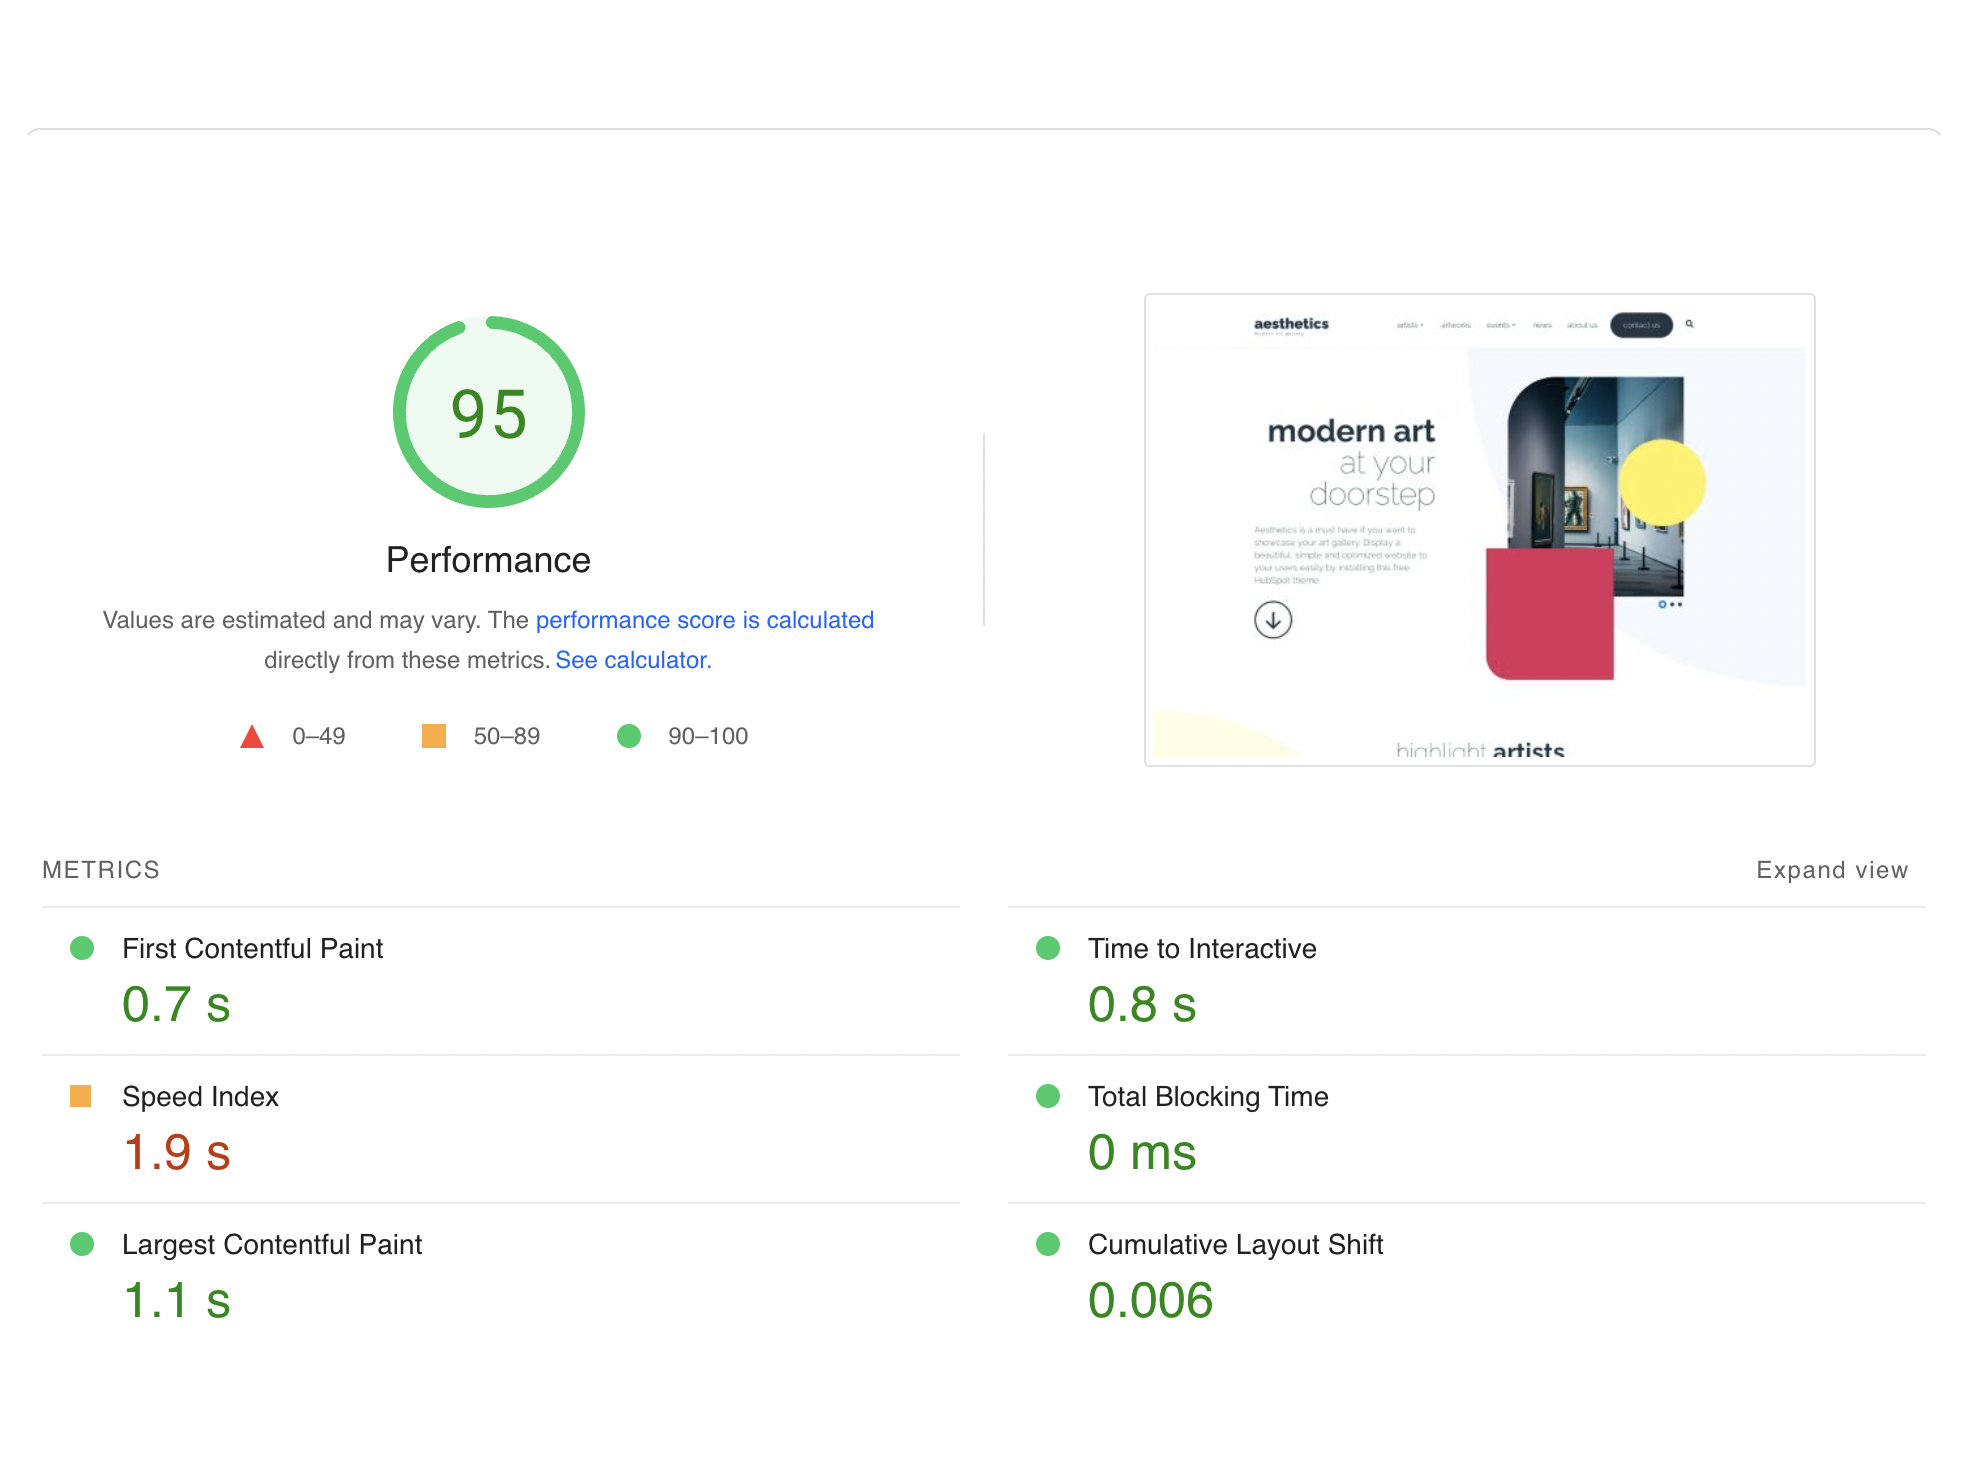Click the 90–100 legend range text
This screenshot has height=1476, width=1968.
[x=708, y=736]
